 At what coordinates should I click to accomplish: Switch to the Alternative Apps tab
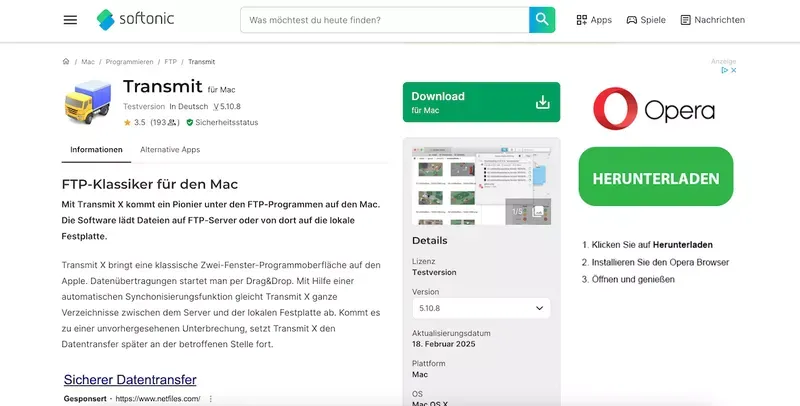tap(170, 149)
